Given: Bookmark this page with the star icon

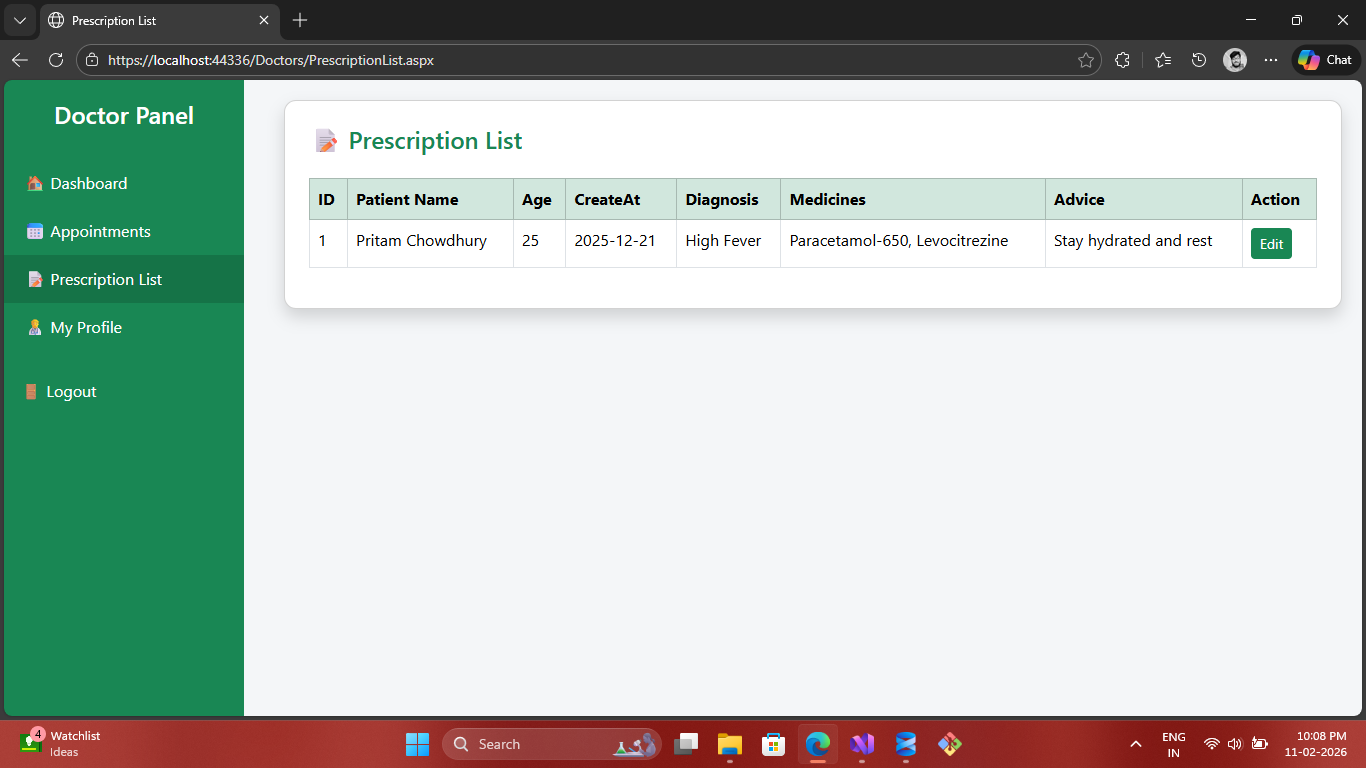Looking at the screenshot, I should click(1086, 60).
